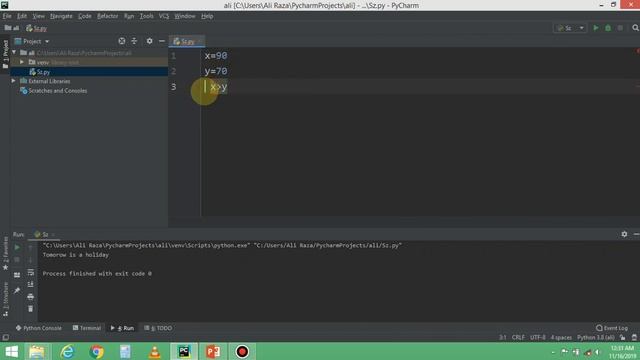Select the venv folder row
The image size is (640, 360).
pos(89,62)
